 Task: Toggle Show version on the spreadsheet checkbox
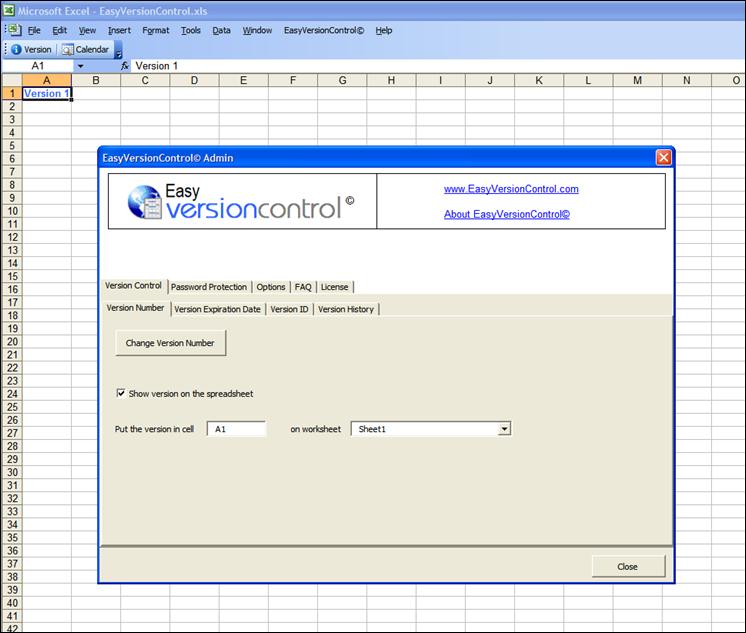(121, 393)
